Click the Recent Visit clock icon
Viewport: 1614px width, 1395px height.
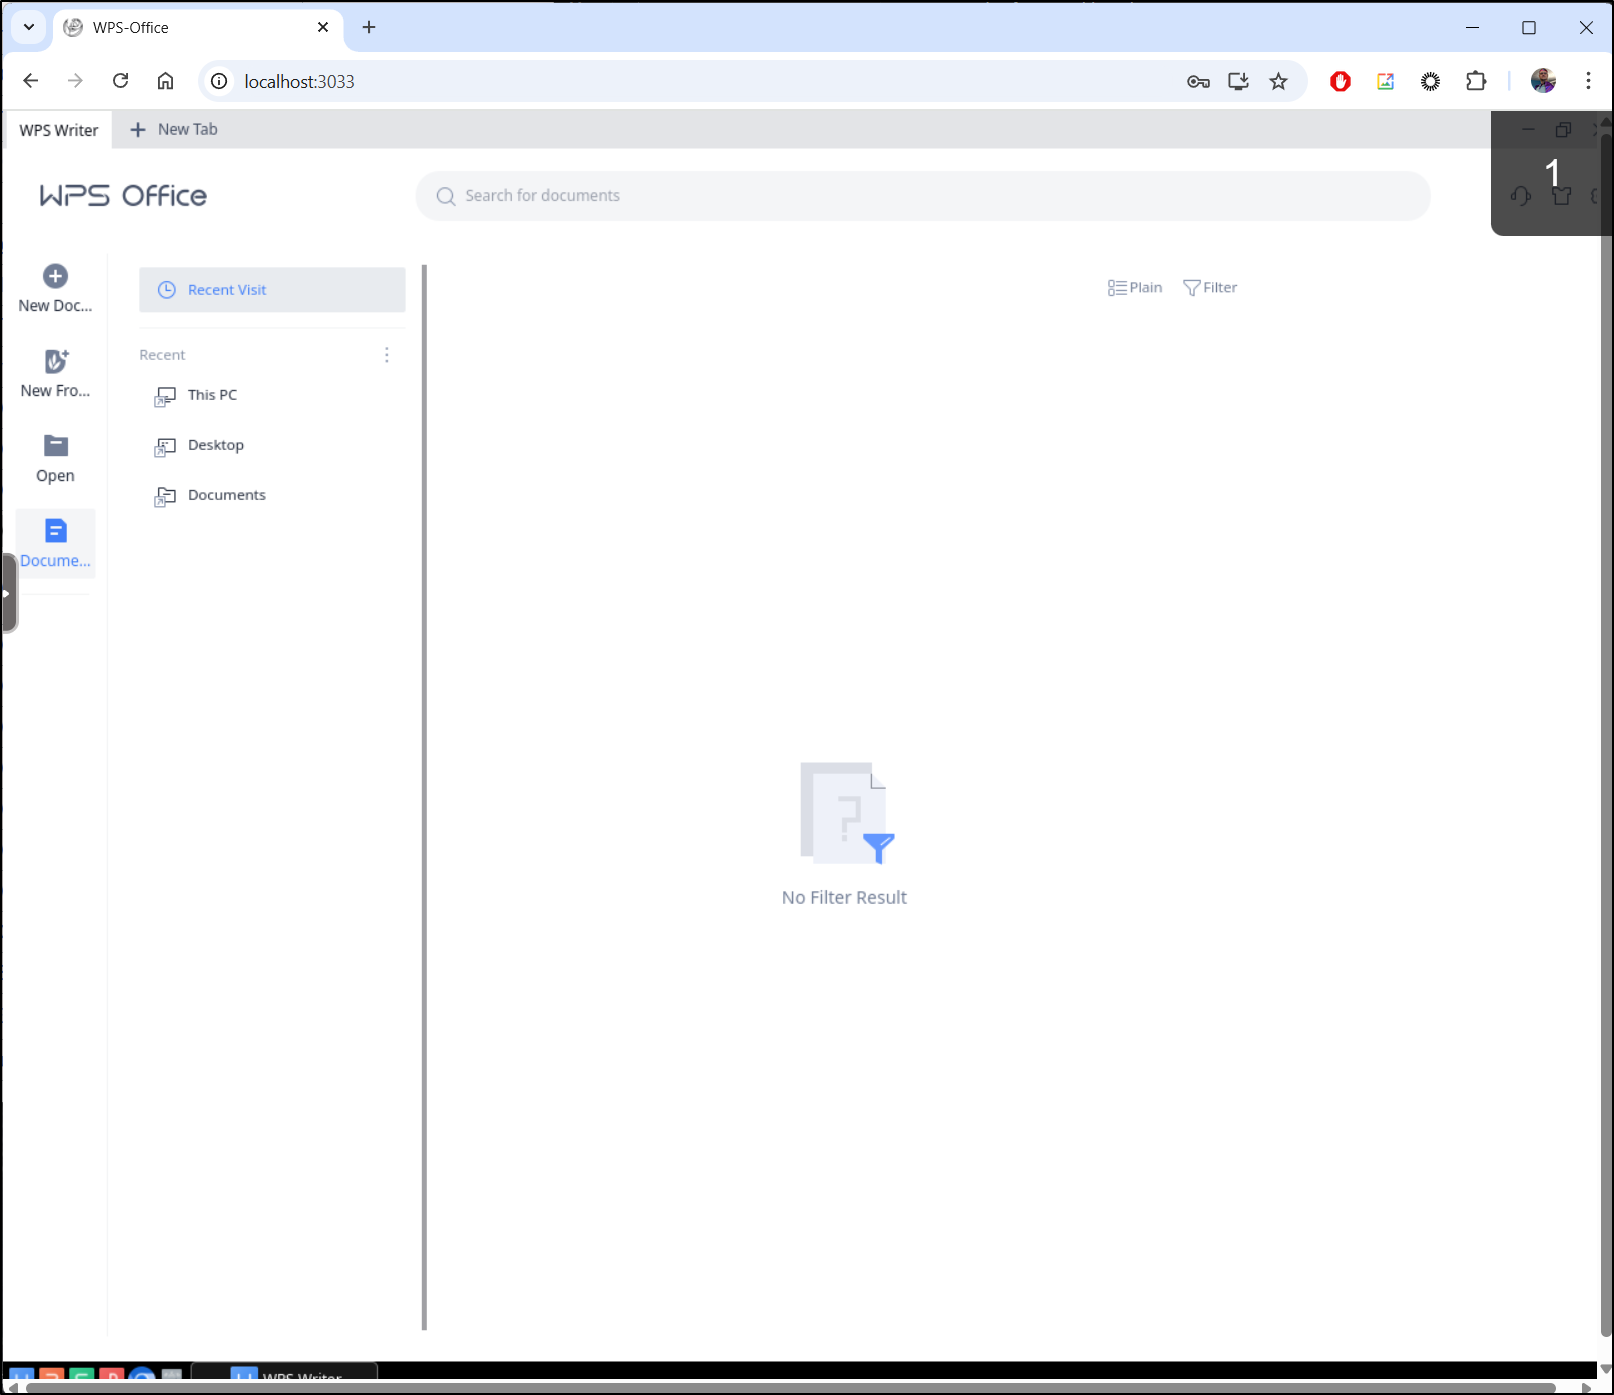[x=167, y=290]
